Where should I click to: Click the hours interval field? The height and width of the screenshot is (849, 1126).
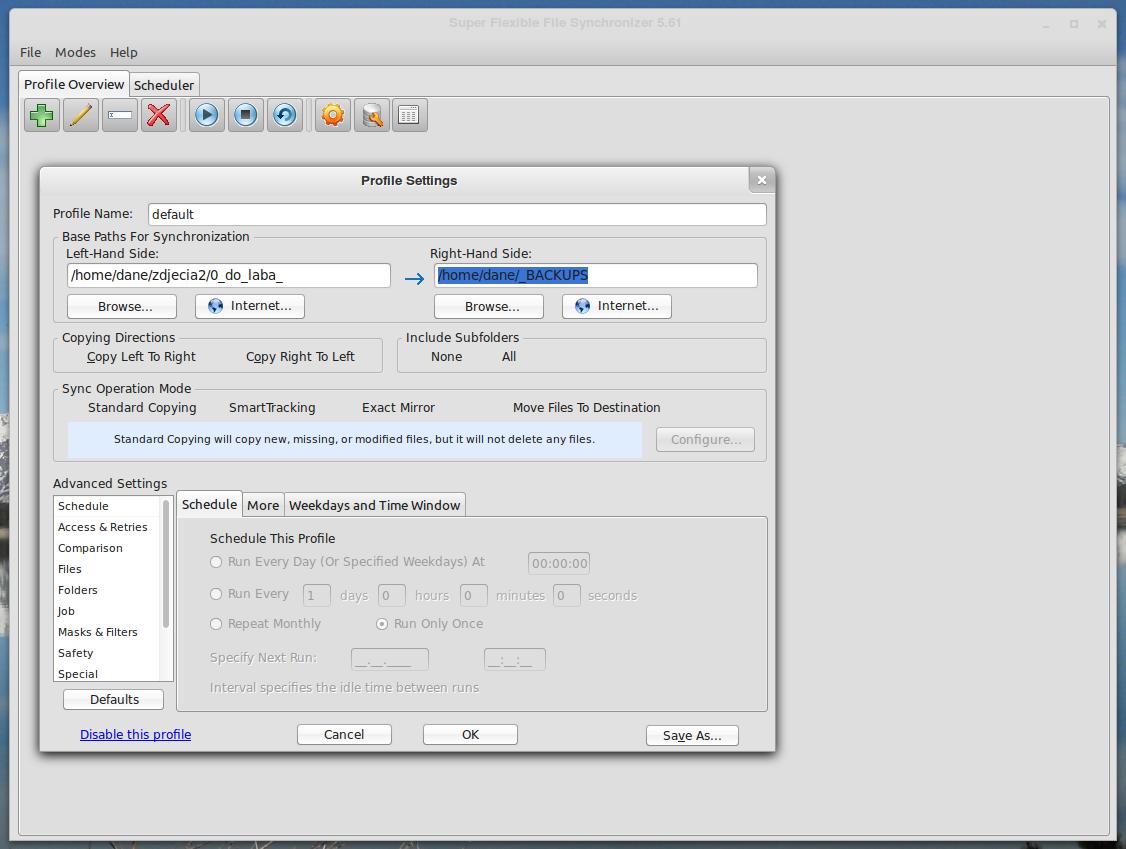(x=391, y=595)
